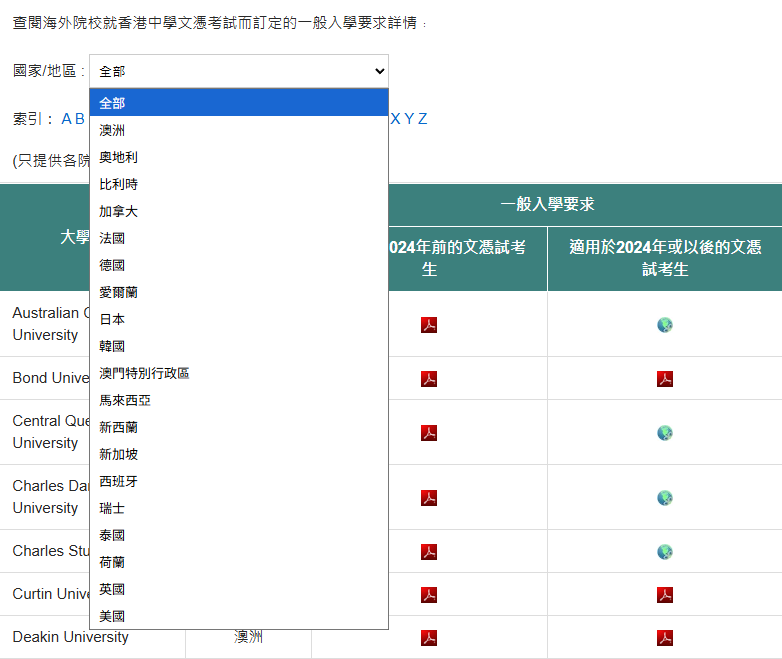Viewport: 782px width, 659px height.
Task: Pick 西班牙 in the dropdown
Action: (239, 481)
